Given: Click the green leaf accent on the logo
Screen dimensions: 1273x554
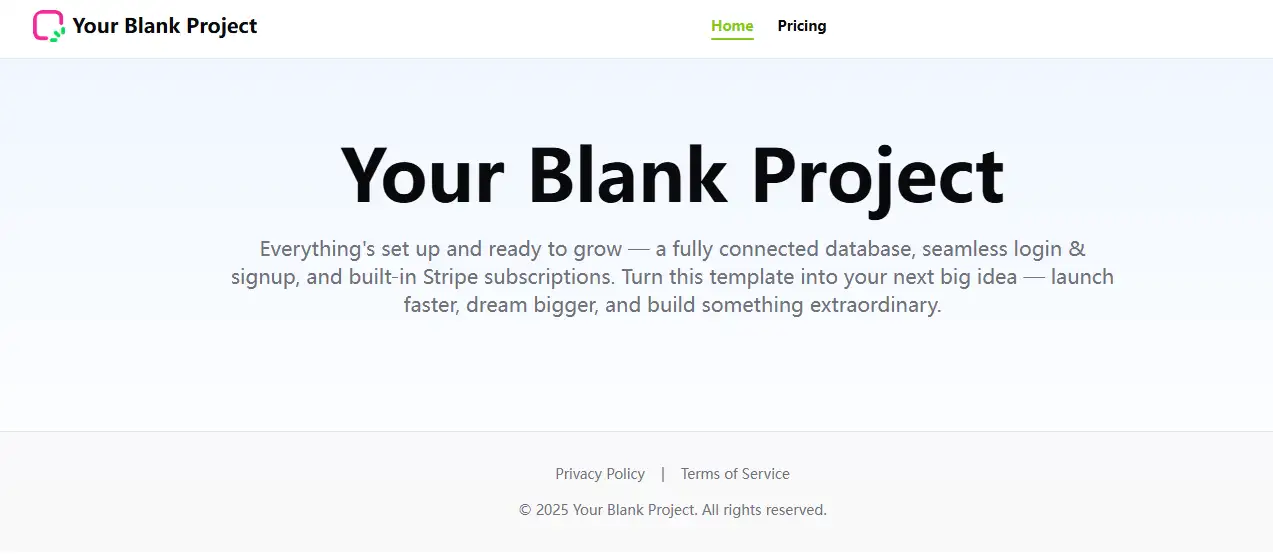Looking at the screenshot, I should coord(58,34).
